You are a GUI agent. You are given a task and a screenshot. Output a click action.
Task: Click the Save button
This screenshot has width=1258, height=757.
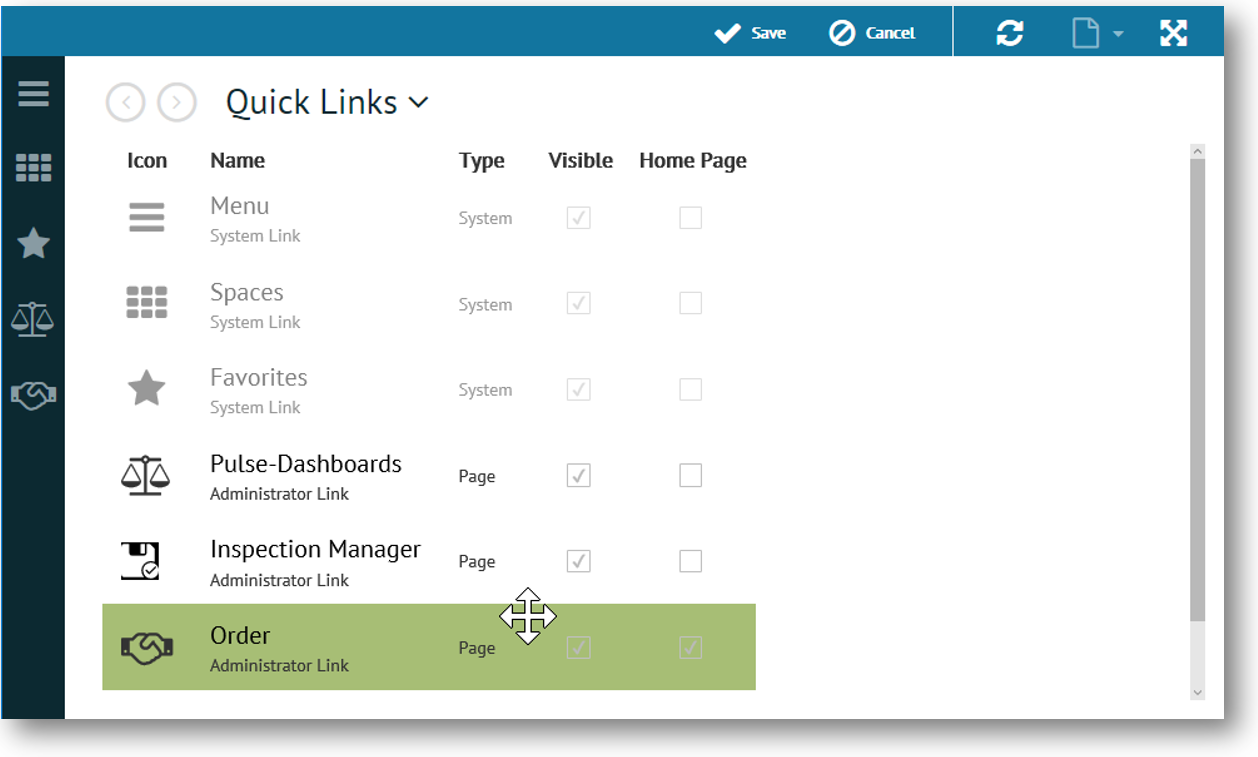pyautogui.click(x=750, y=33)
